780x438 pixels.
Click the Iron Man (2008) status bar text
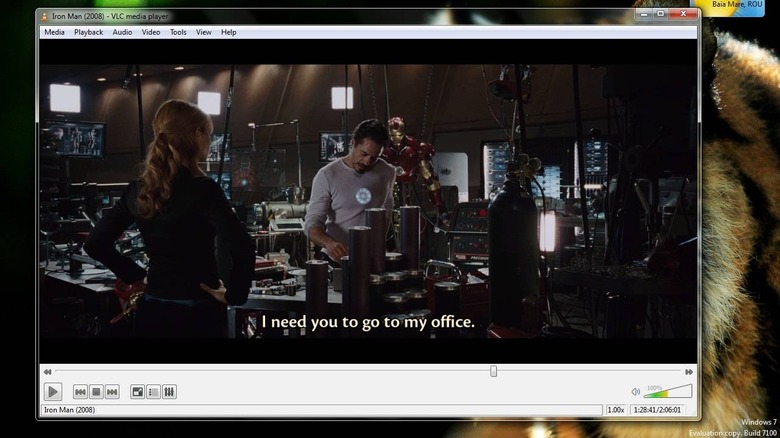click(70, 410)
